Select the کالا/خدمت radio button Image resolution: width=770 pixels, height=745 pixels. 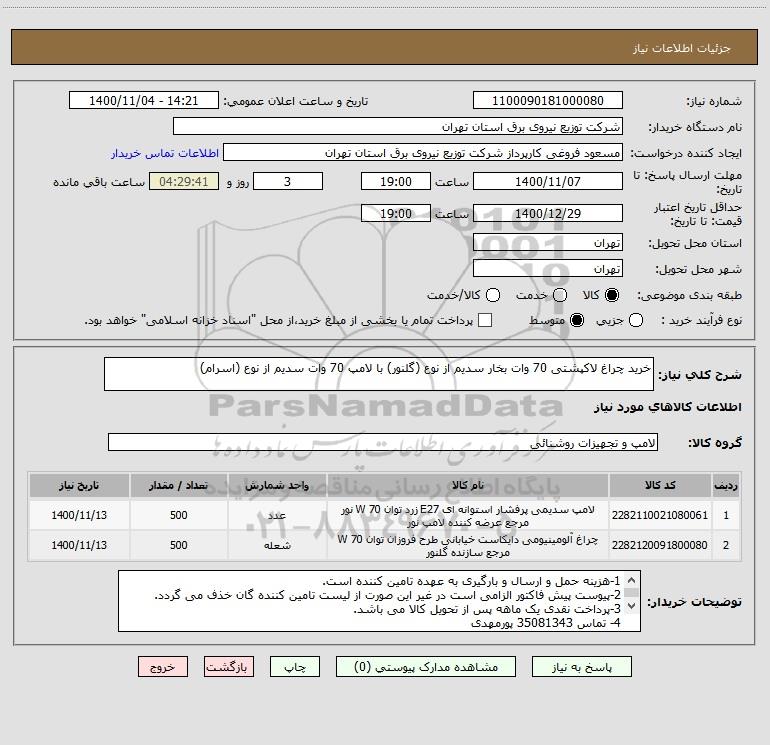(x=493, y=295)
